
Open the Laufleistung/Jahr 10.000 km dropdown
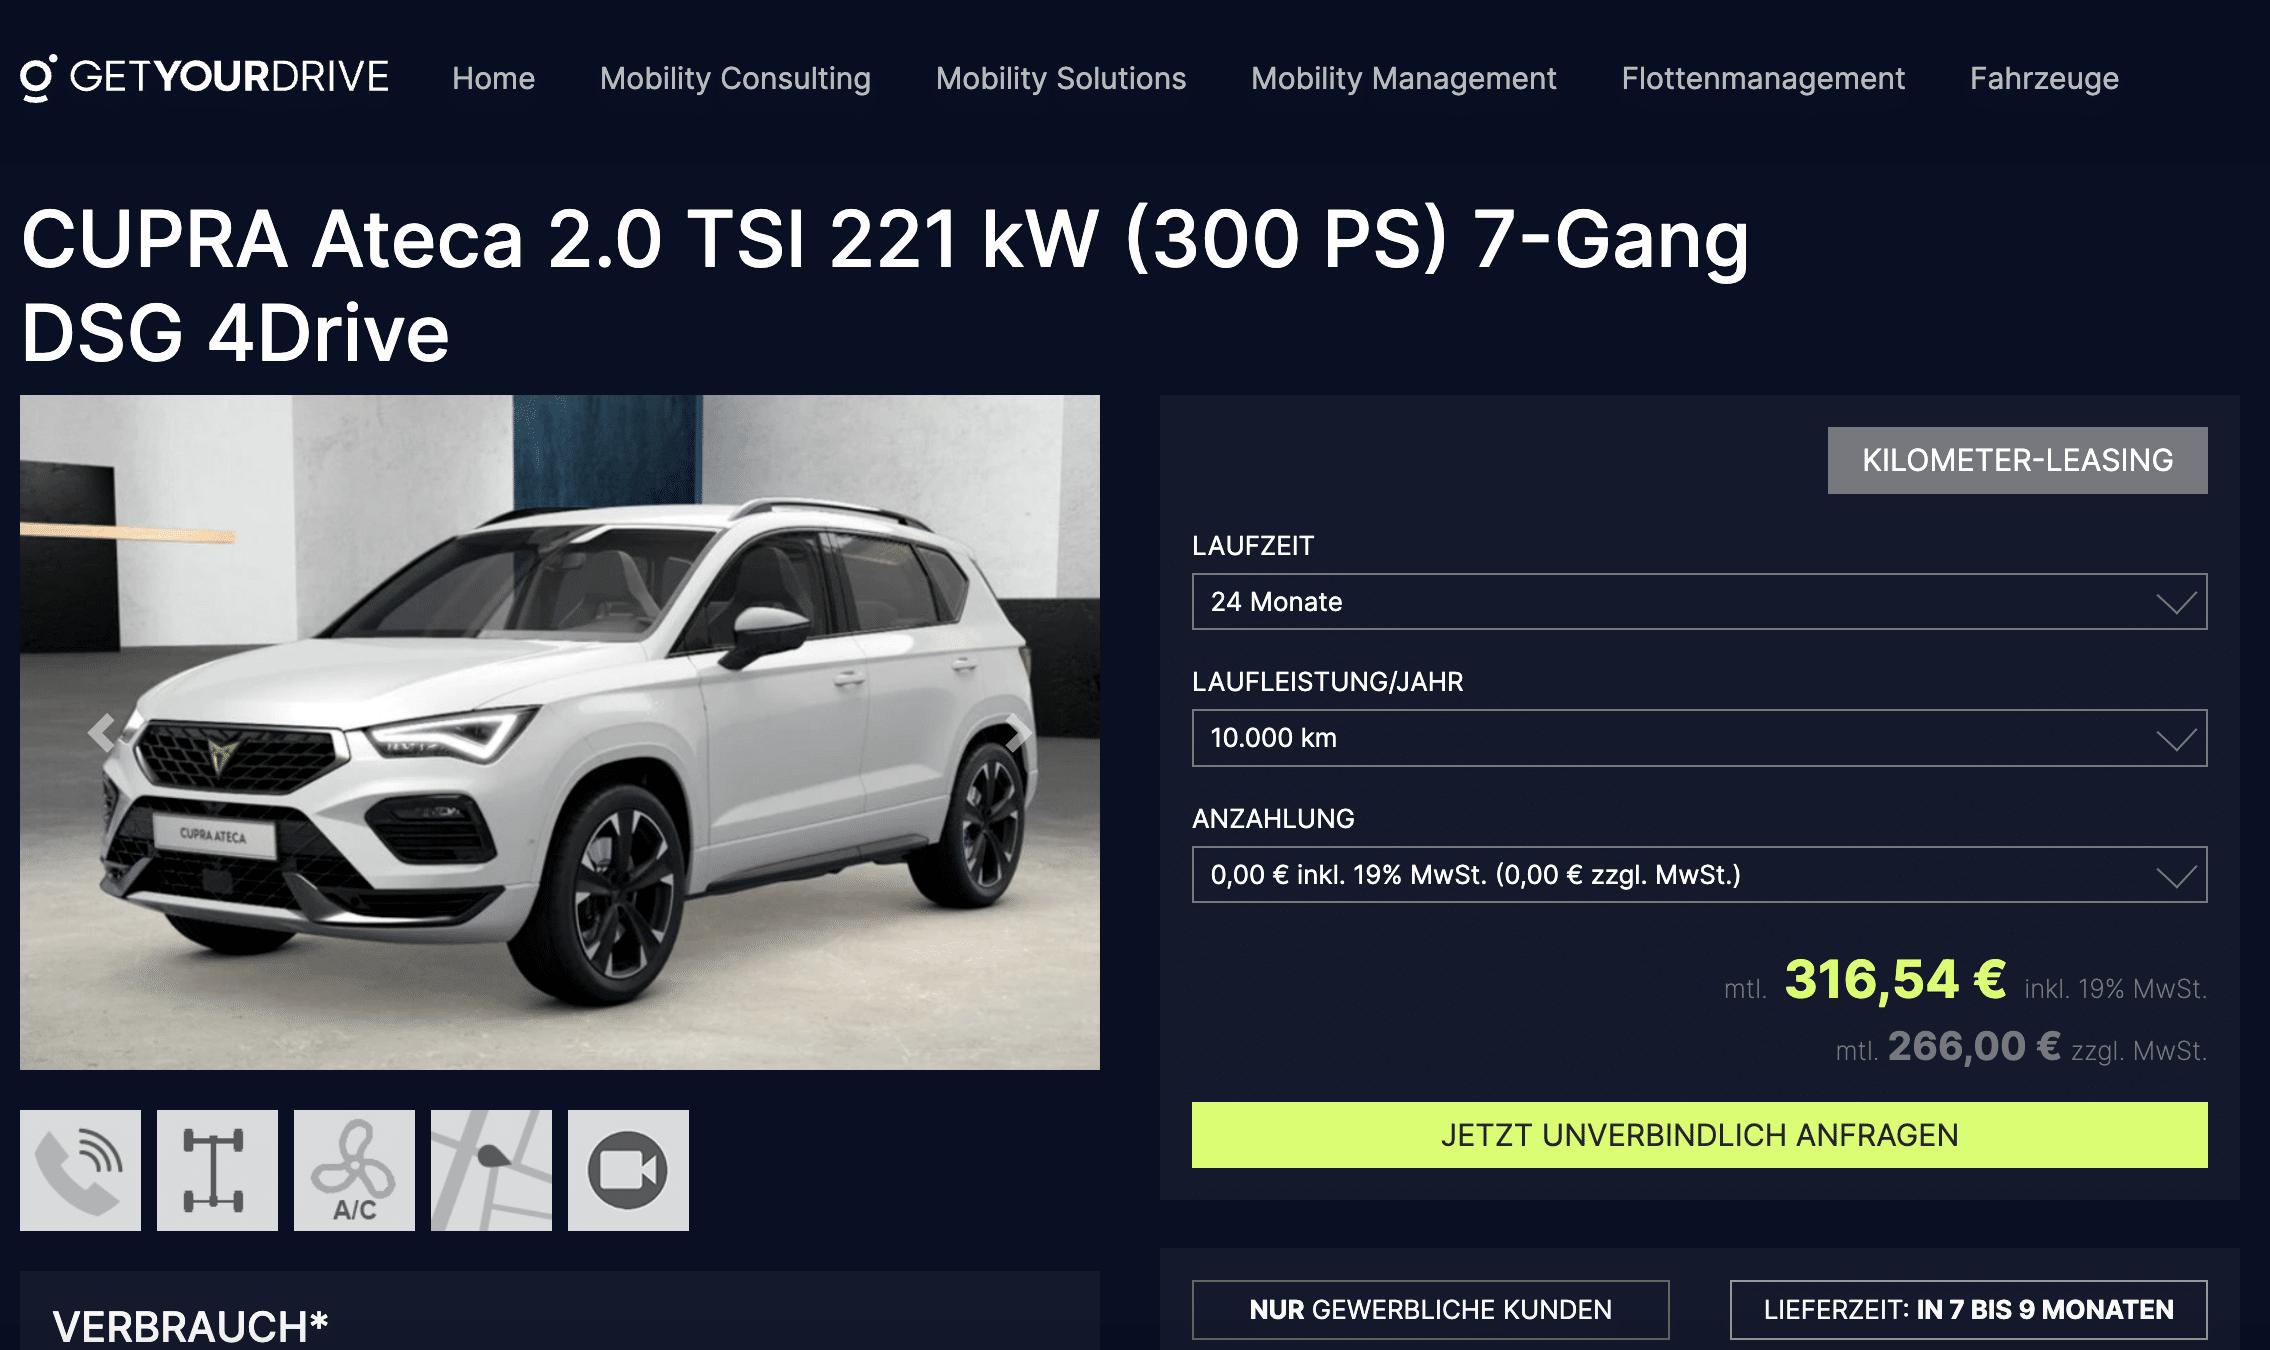tap(1699, 738)
